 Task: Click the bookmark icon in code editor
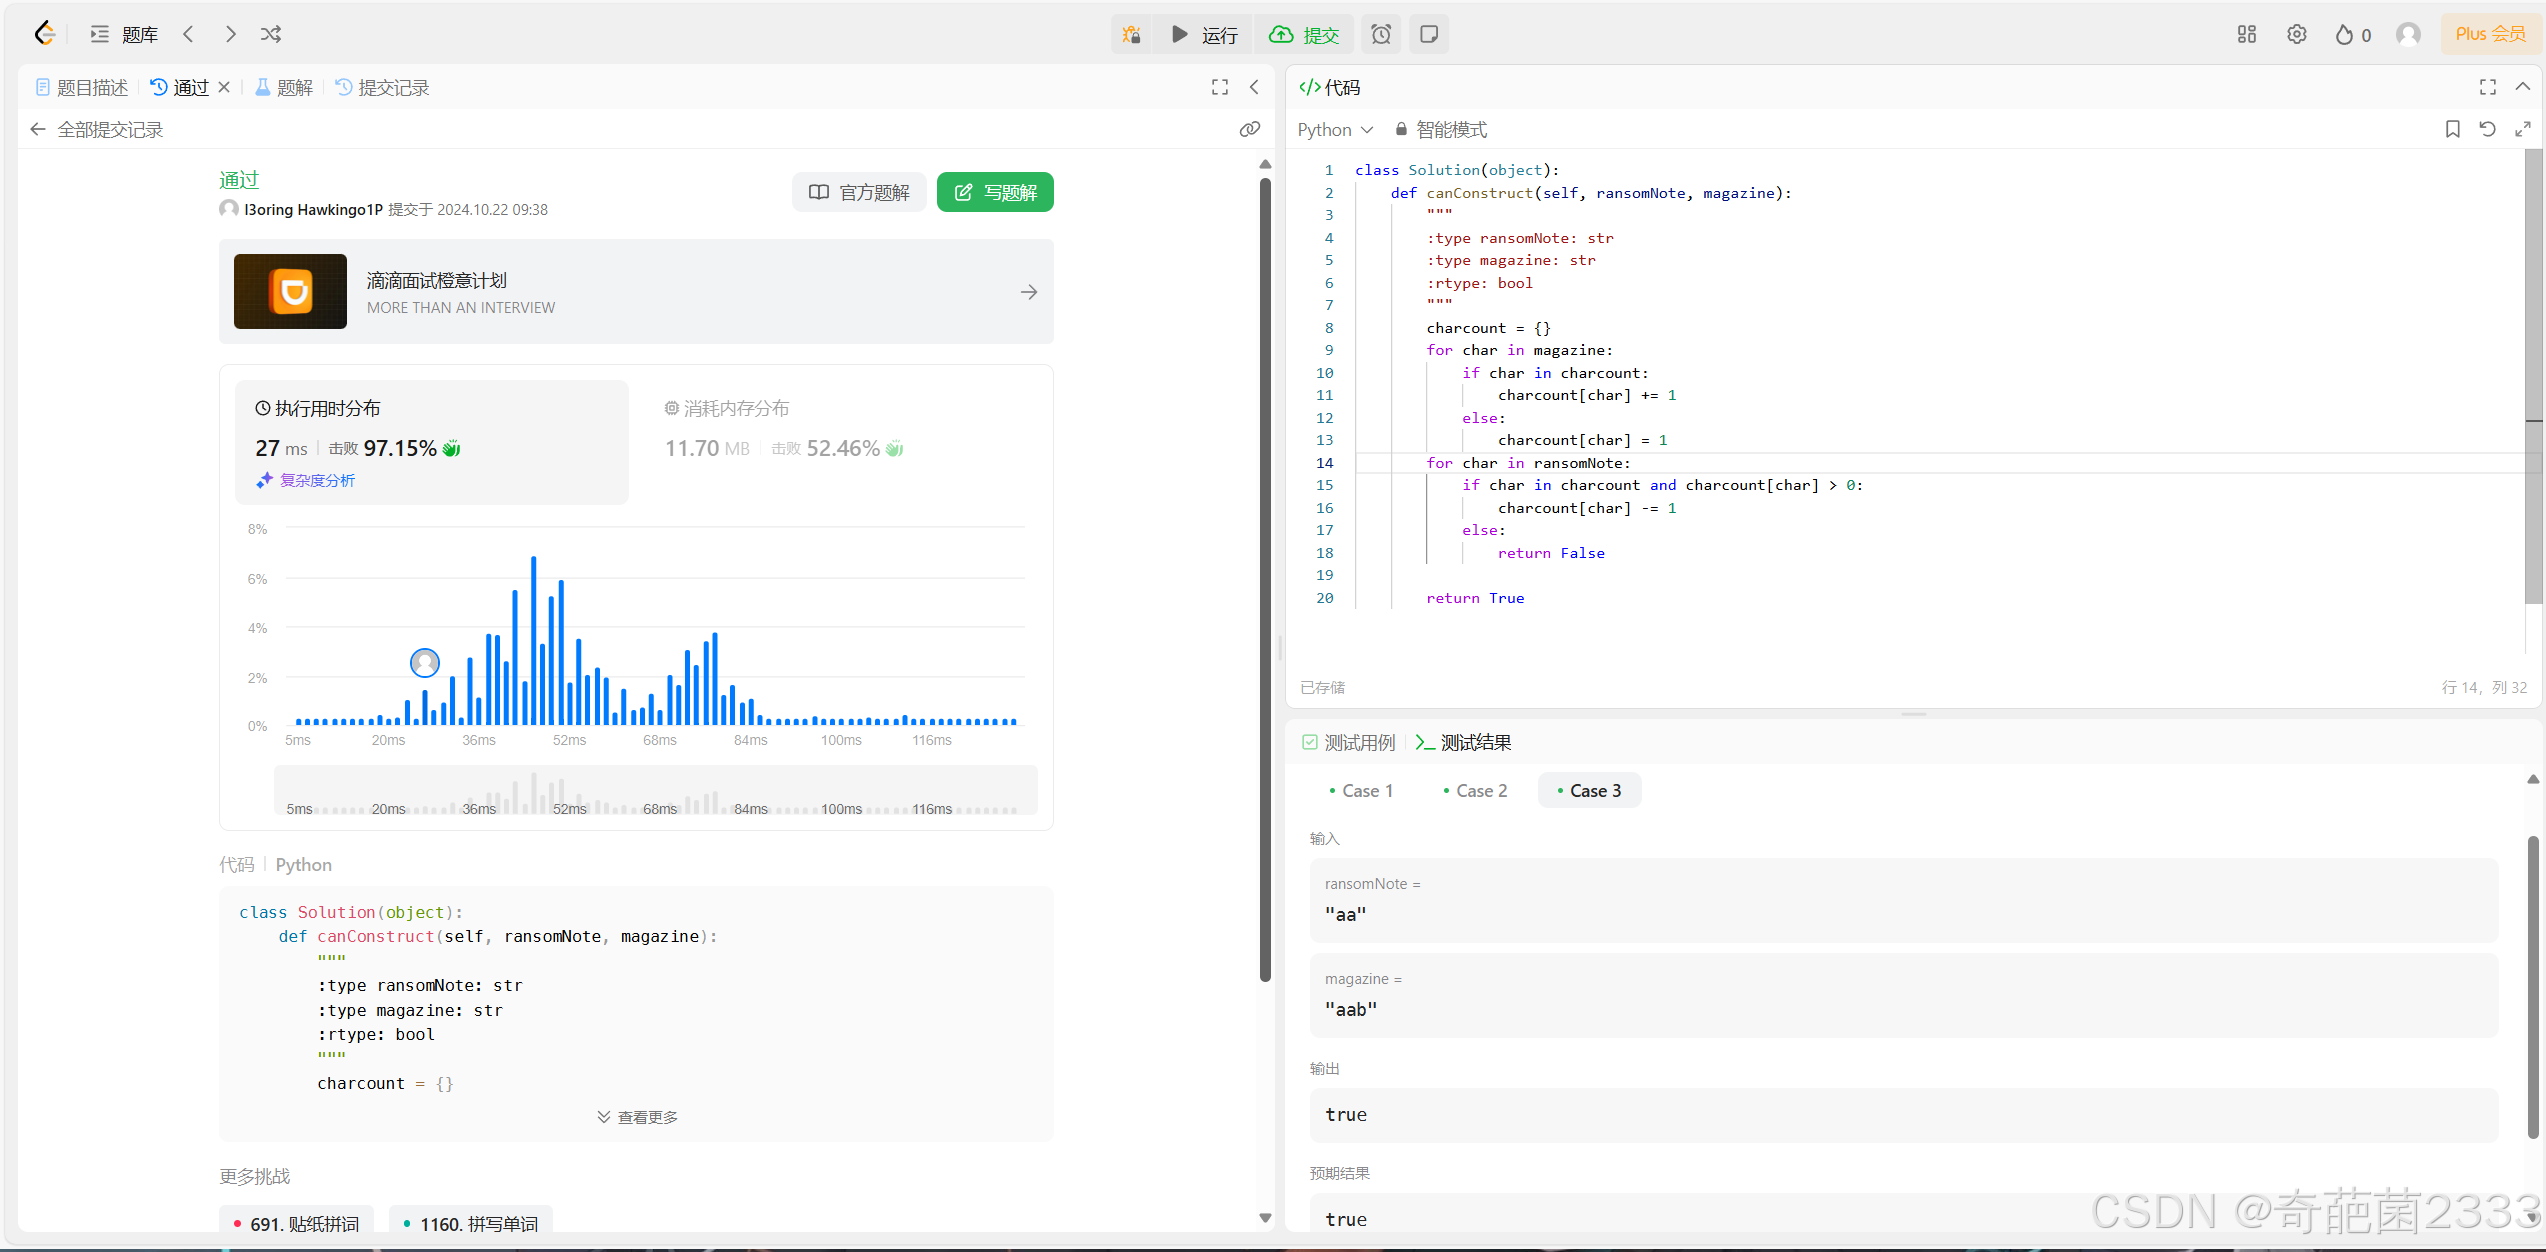pyautogui.click(x=2452, y=129)
